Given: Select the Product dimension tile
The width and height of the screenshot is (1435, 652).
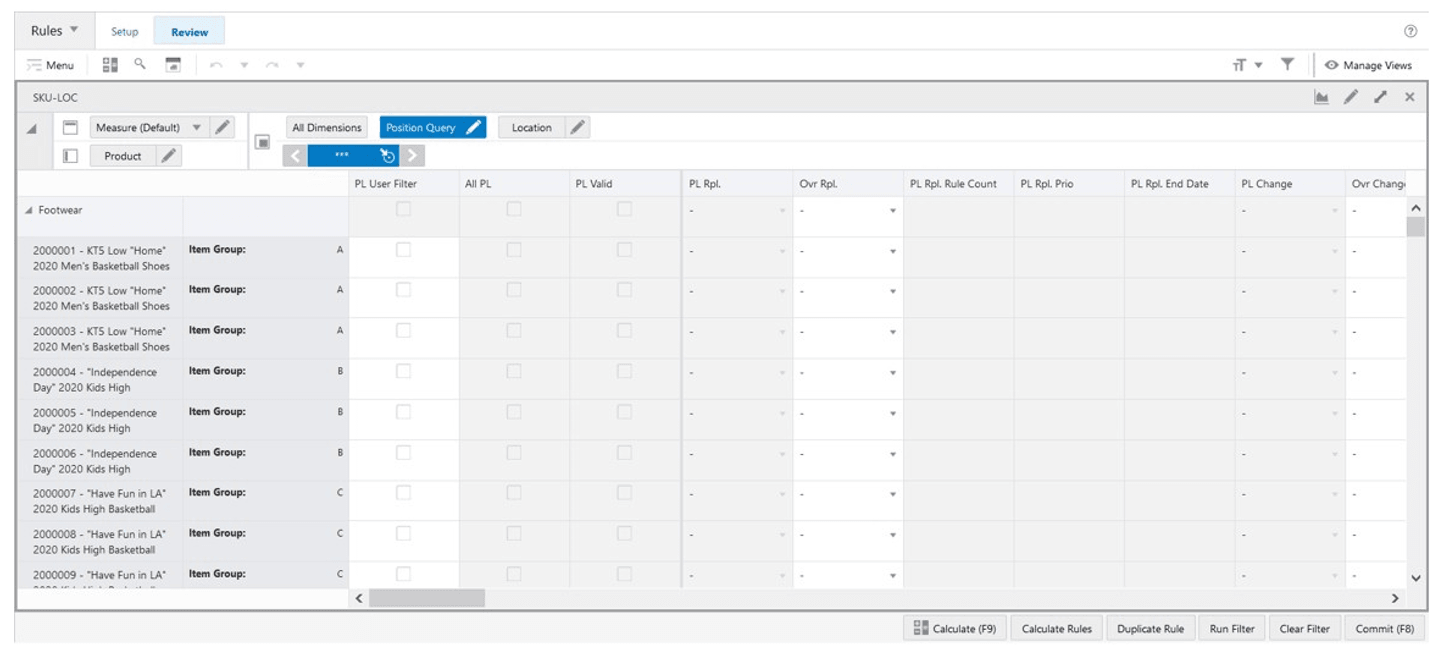Looking at the screenshot, I should (x=123, y=156).
